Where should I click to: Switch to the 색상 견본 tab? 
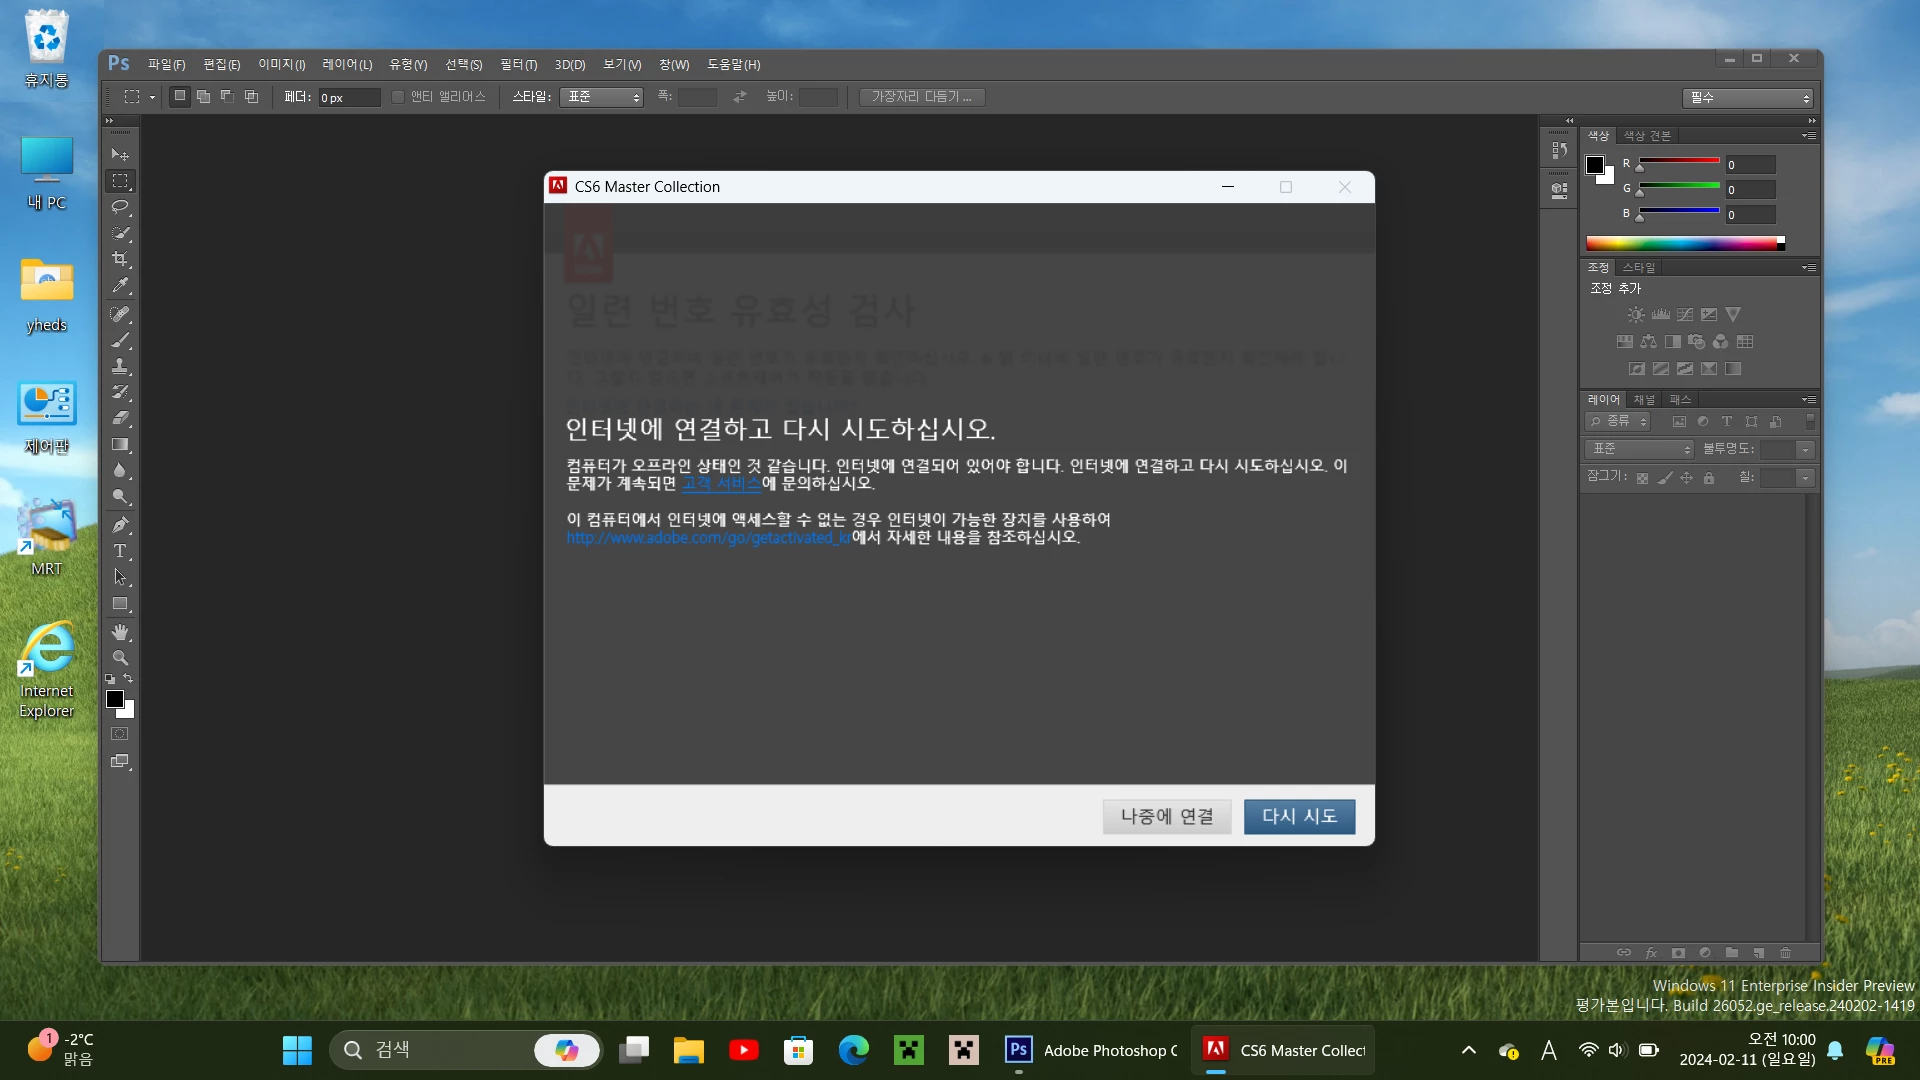[x=1647, y=136]
